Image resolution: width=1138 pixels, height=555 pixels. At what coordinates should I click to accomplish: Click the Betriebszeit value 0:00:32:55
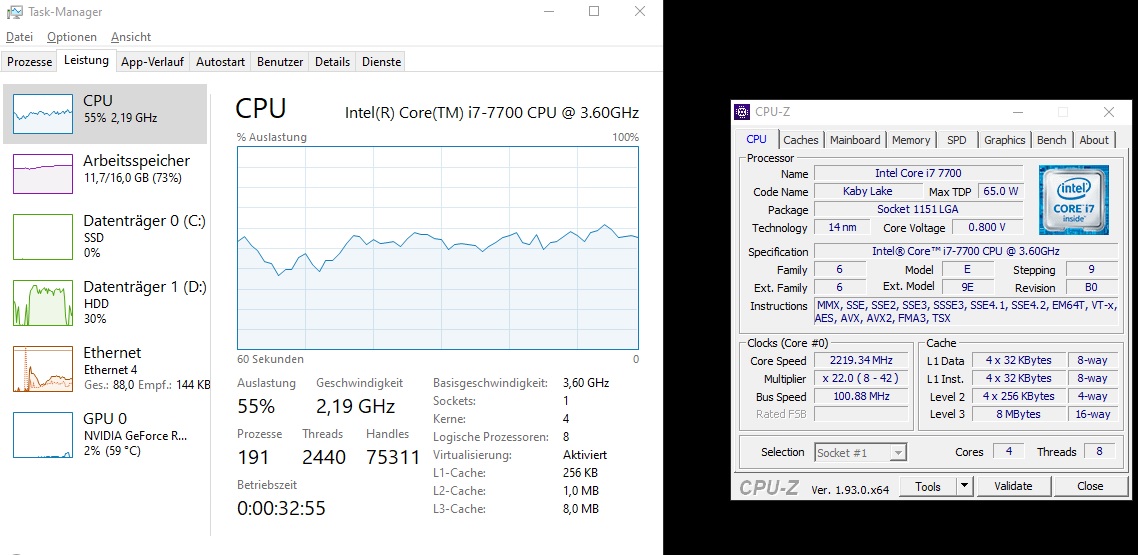click(x=281, y=508)
